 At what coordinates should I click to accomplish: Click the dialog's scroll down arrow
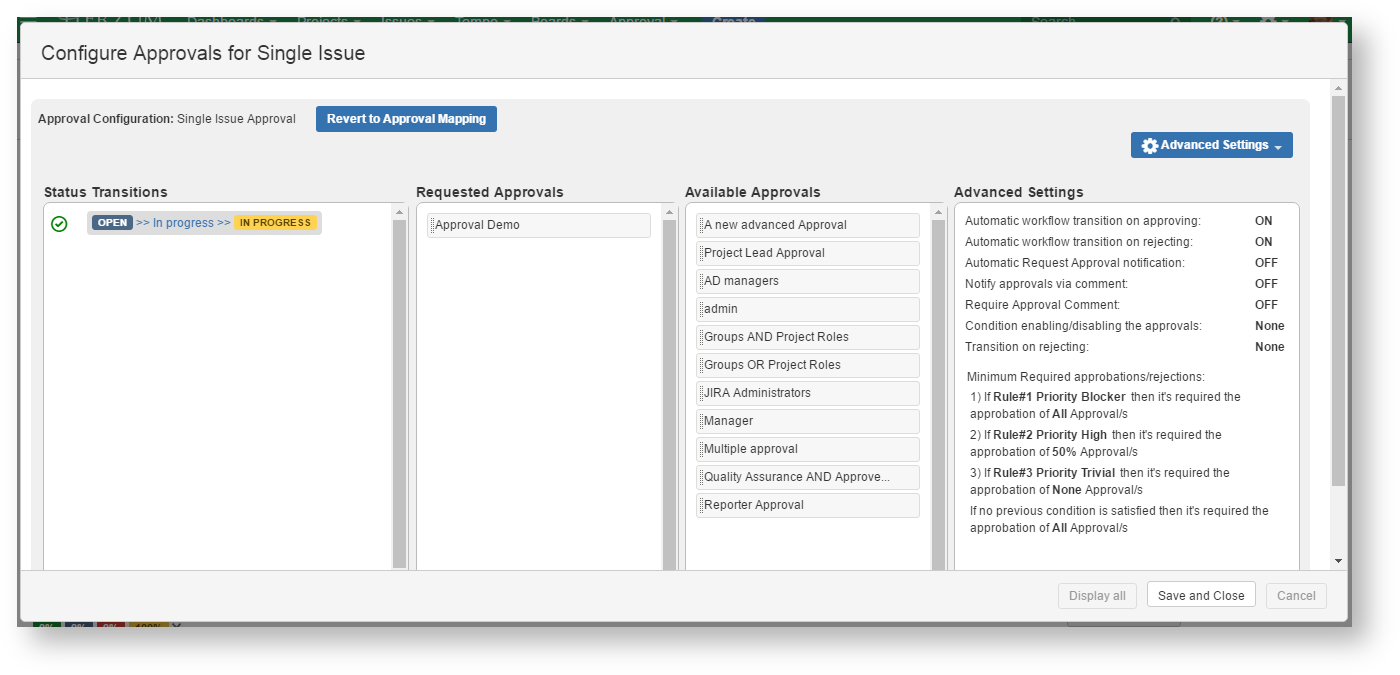(x=1338, y=561)
